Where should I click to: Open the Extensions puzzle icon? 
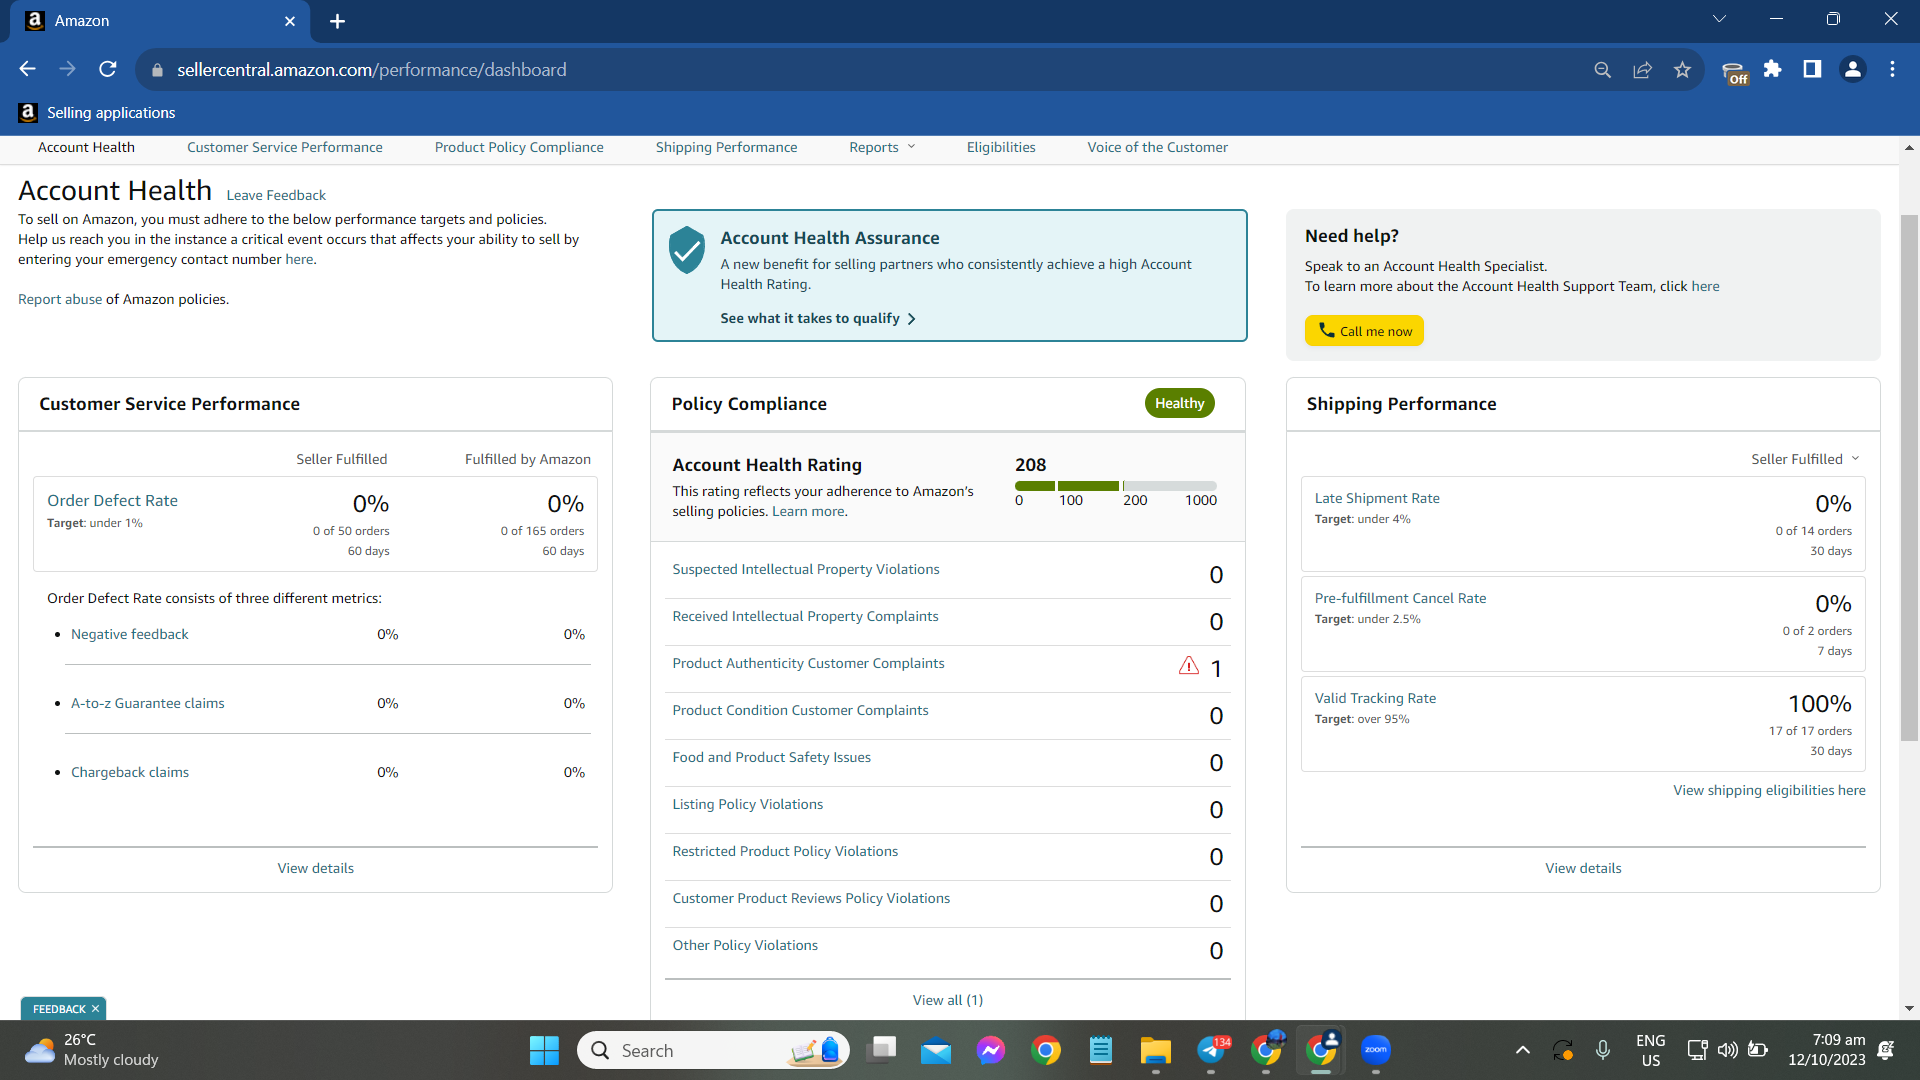click(1772, 69)
